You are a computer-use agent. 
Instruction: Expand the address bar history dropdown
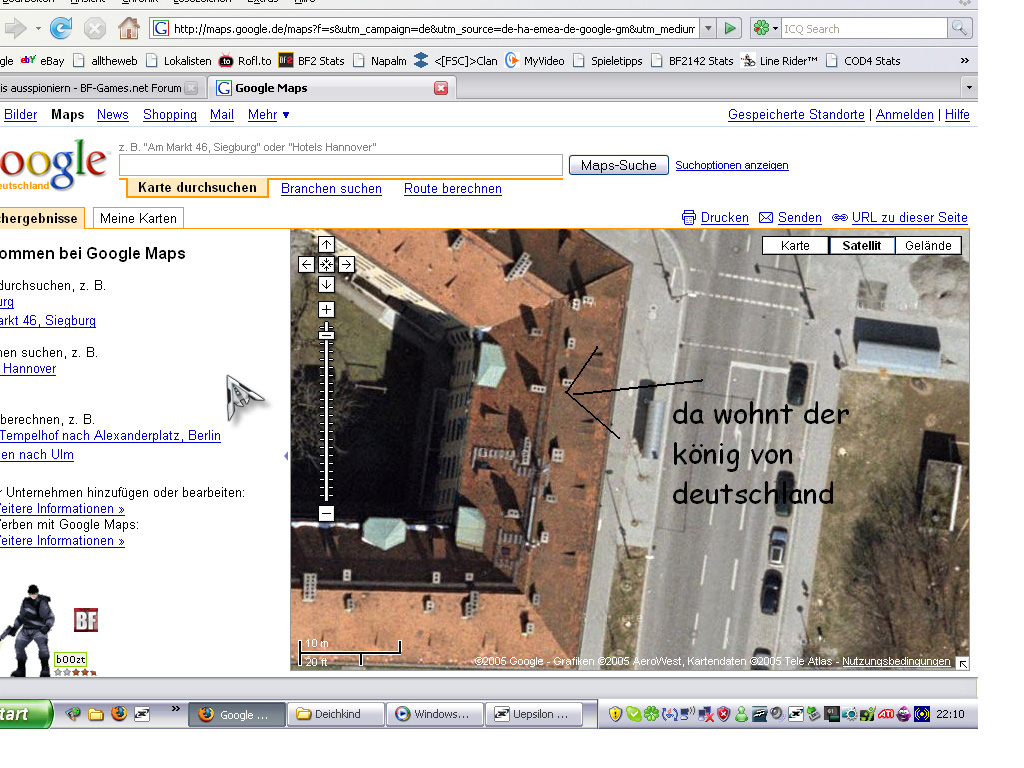point(708,29)
